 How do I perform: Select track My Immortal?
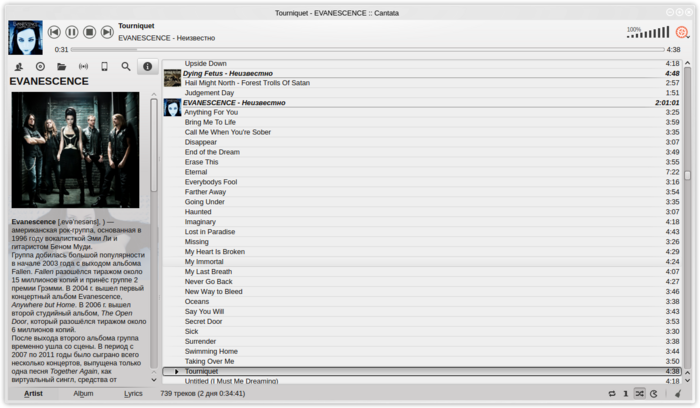422,262
